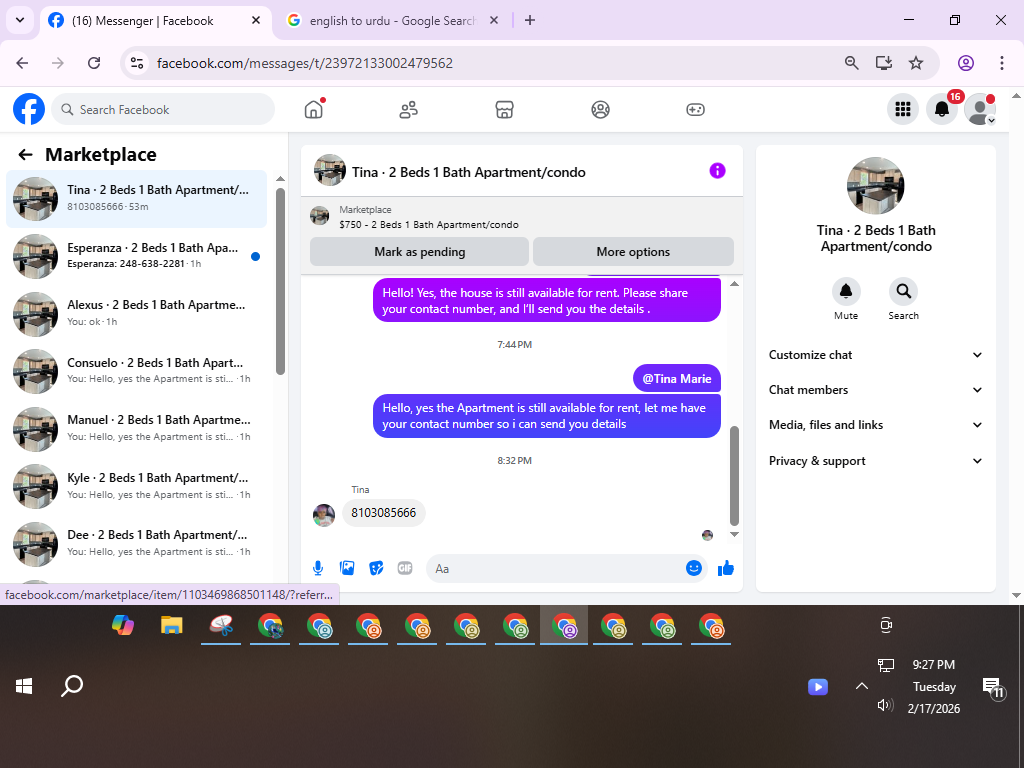The image size is (1024, 768).
Task: Reload the page
Action: [x=94, y=63]
